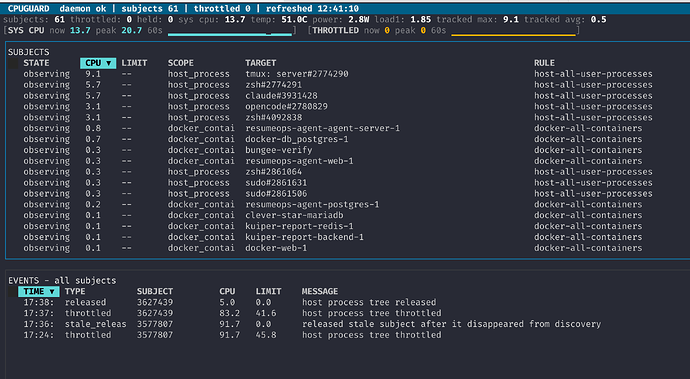Click the LIMIT header in SUBJECTS table
This screenshot has height=379, width=690.
(x=134, y=63)
